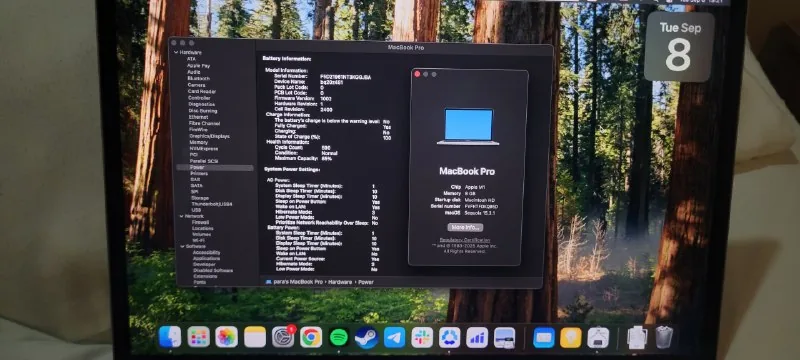800x360 pixels.
Task: Select Memory under Hardware
Action: coord(199,142)
